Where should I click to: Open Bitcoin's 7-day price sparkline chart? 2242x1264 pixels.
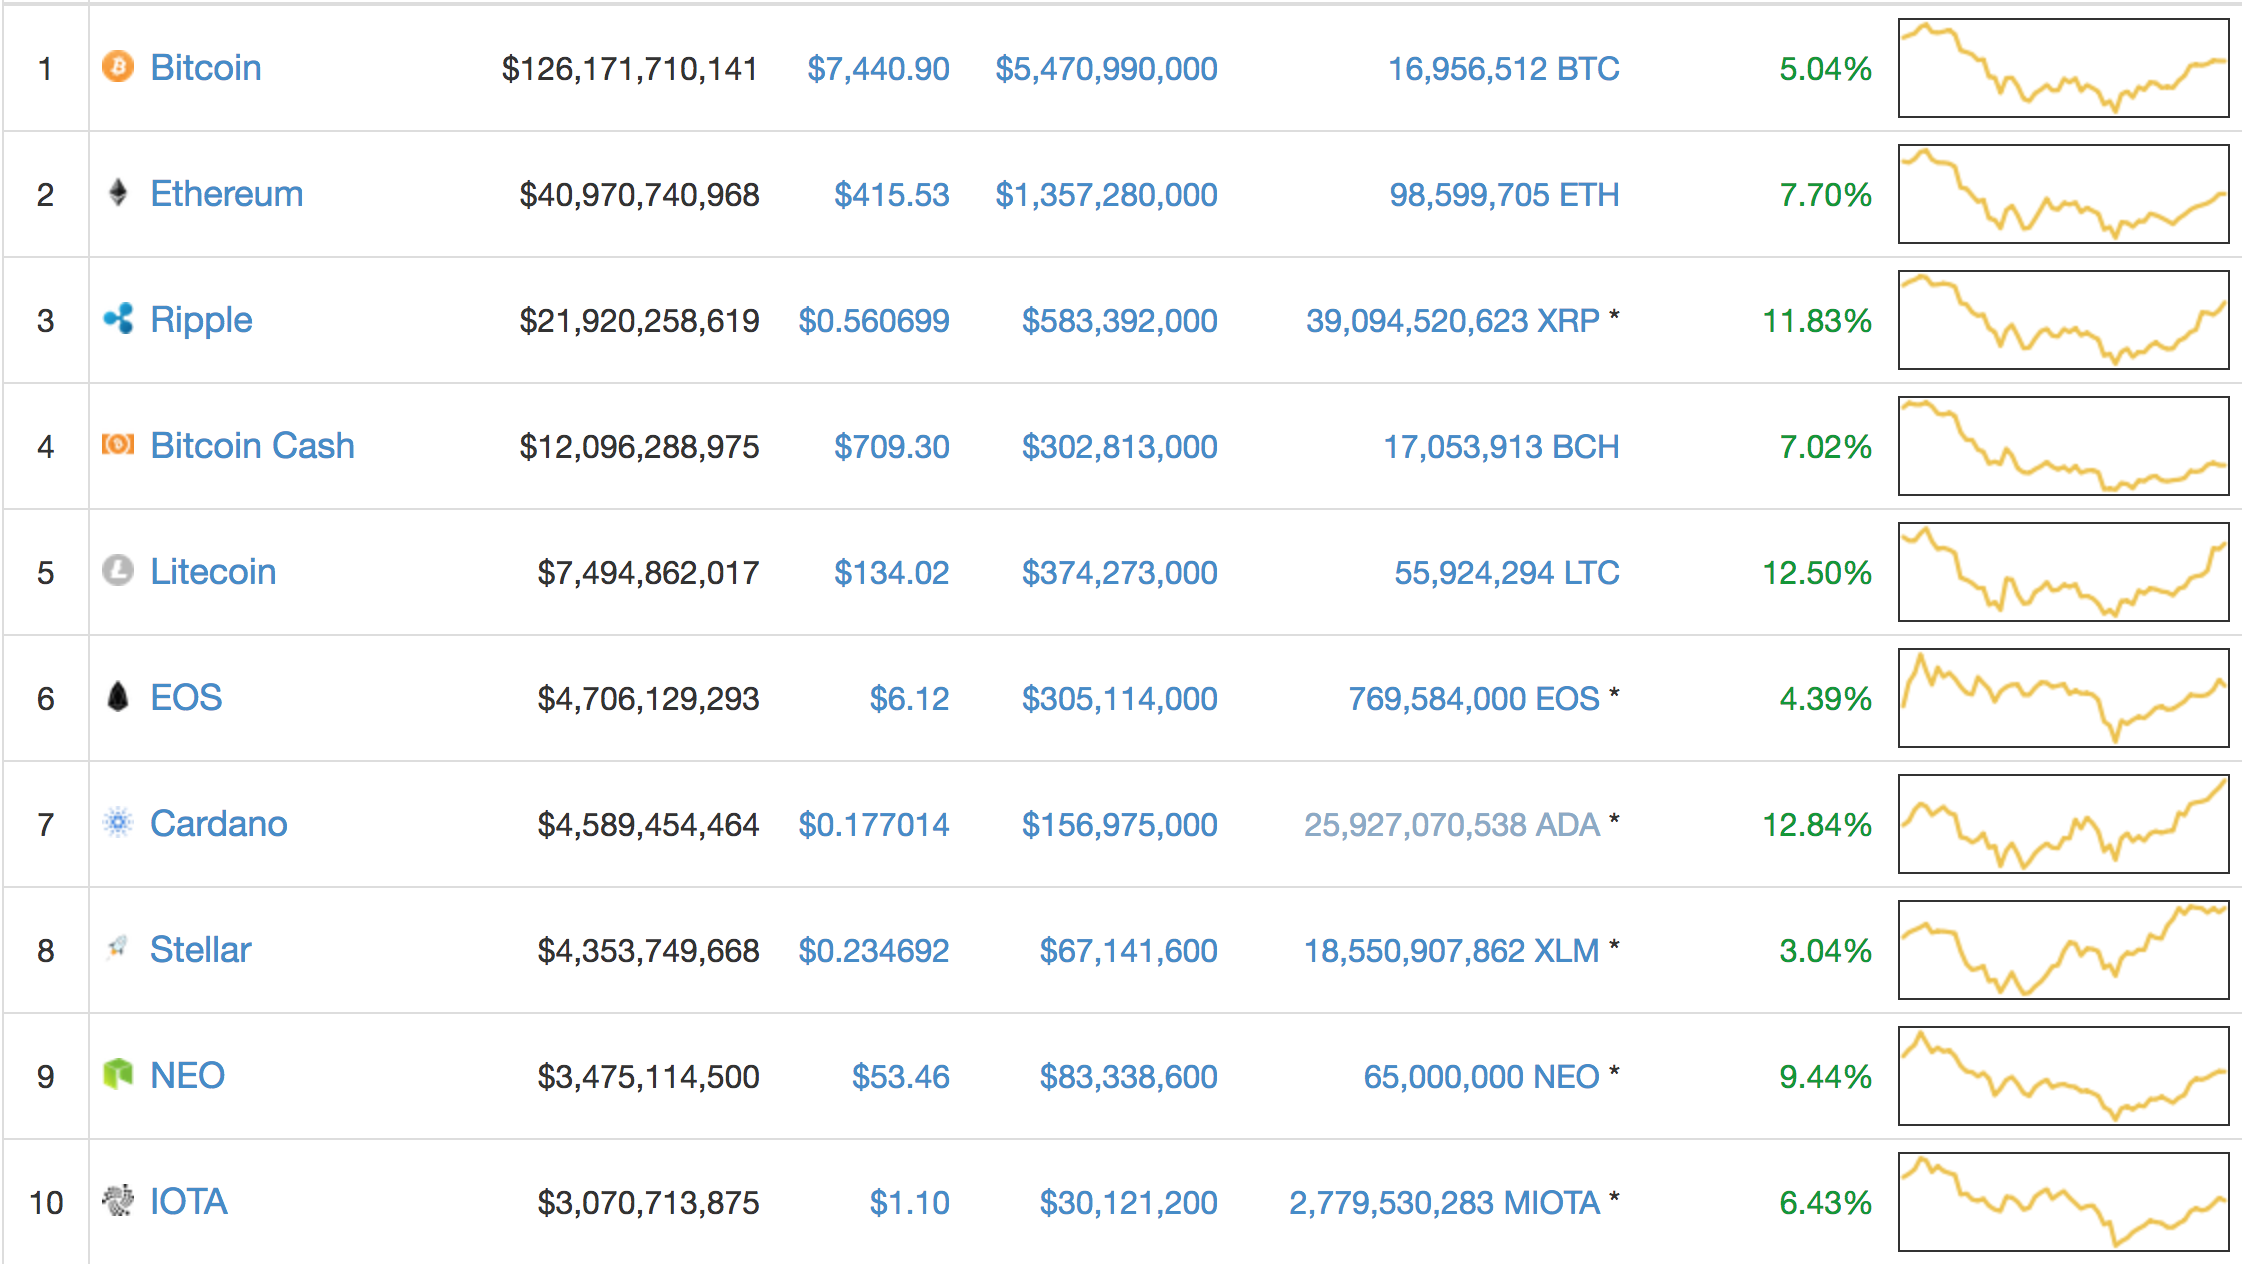click(x=2063, y=68)
